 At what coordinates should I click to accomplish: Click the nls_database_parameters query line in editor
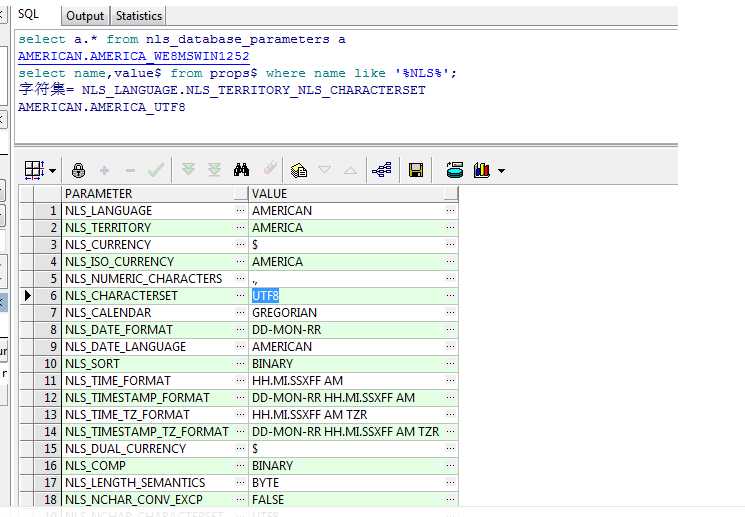(182, 39)
